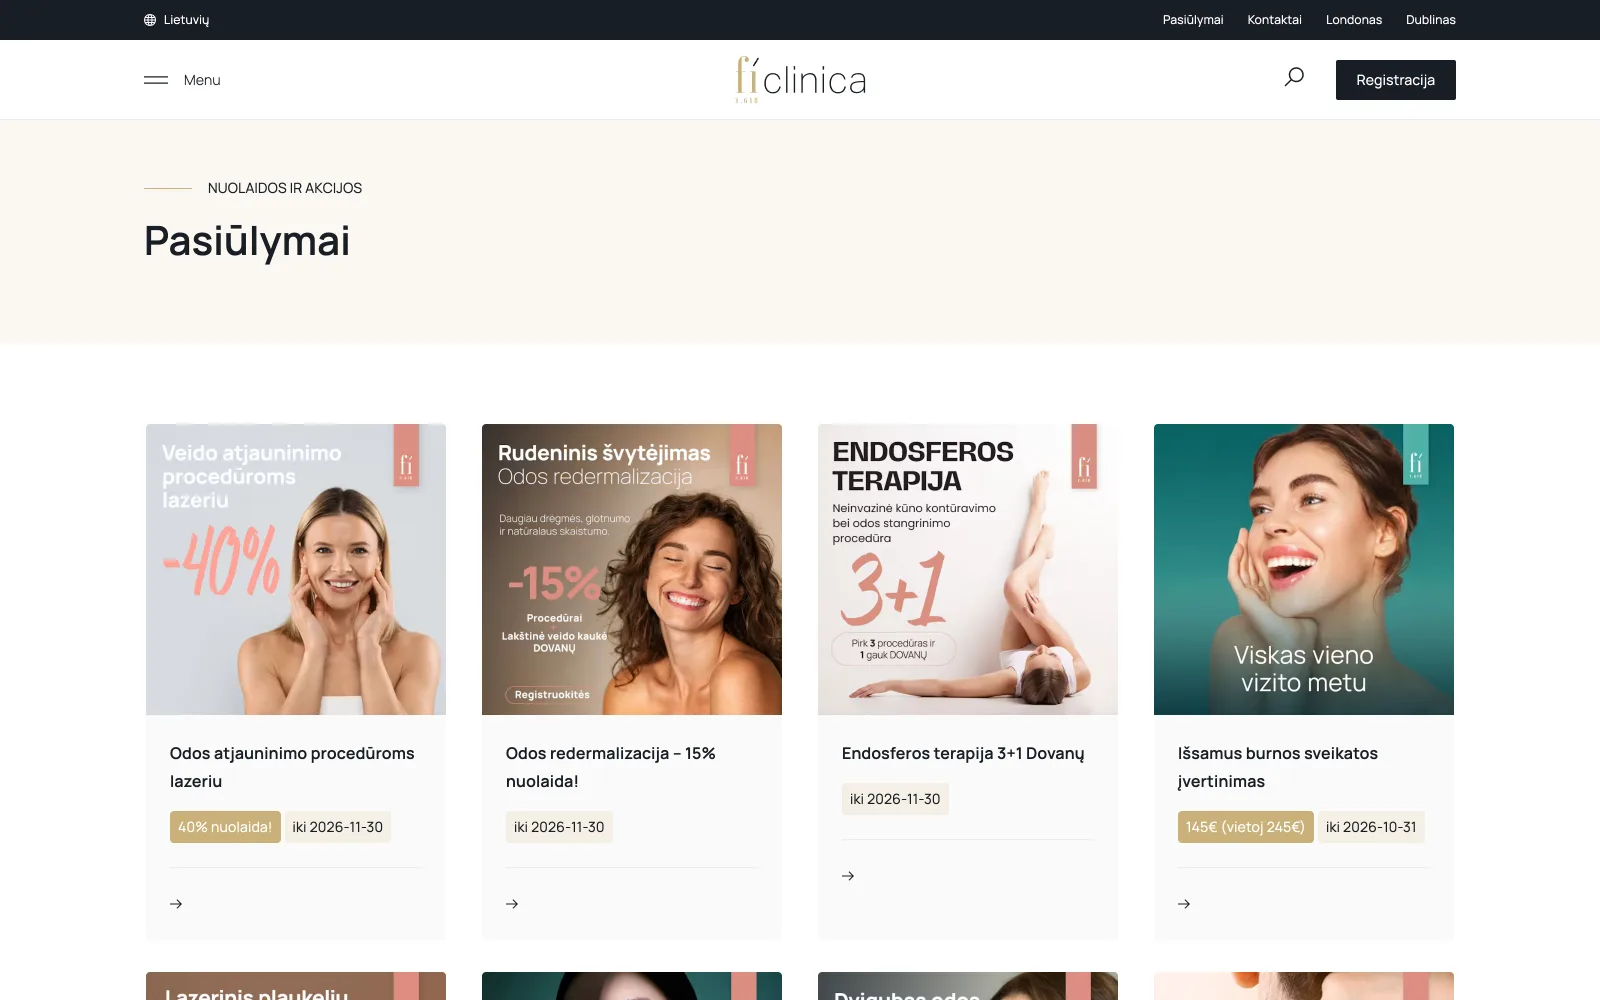Image resolution: width=1600 pixels, height=1000 pixels.
Task: Click arrow under Endosferos terapija card
Action: pos(848,876)
